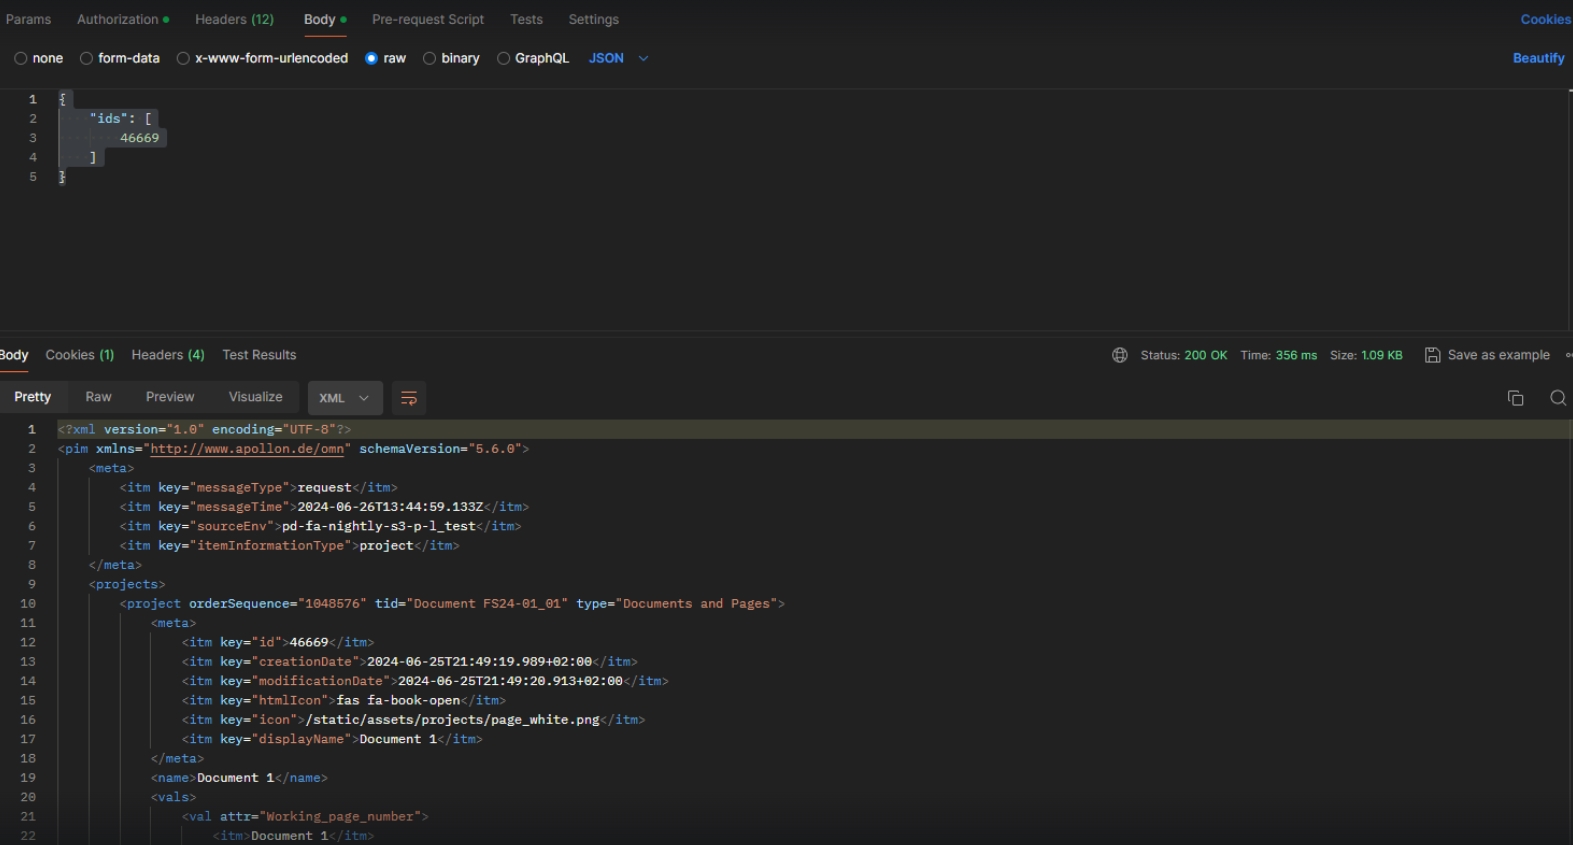Select the form-data body type
The width and height of the screenshot is (1573, 845).
coord(87,58)
